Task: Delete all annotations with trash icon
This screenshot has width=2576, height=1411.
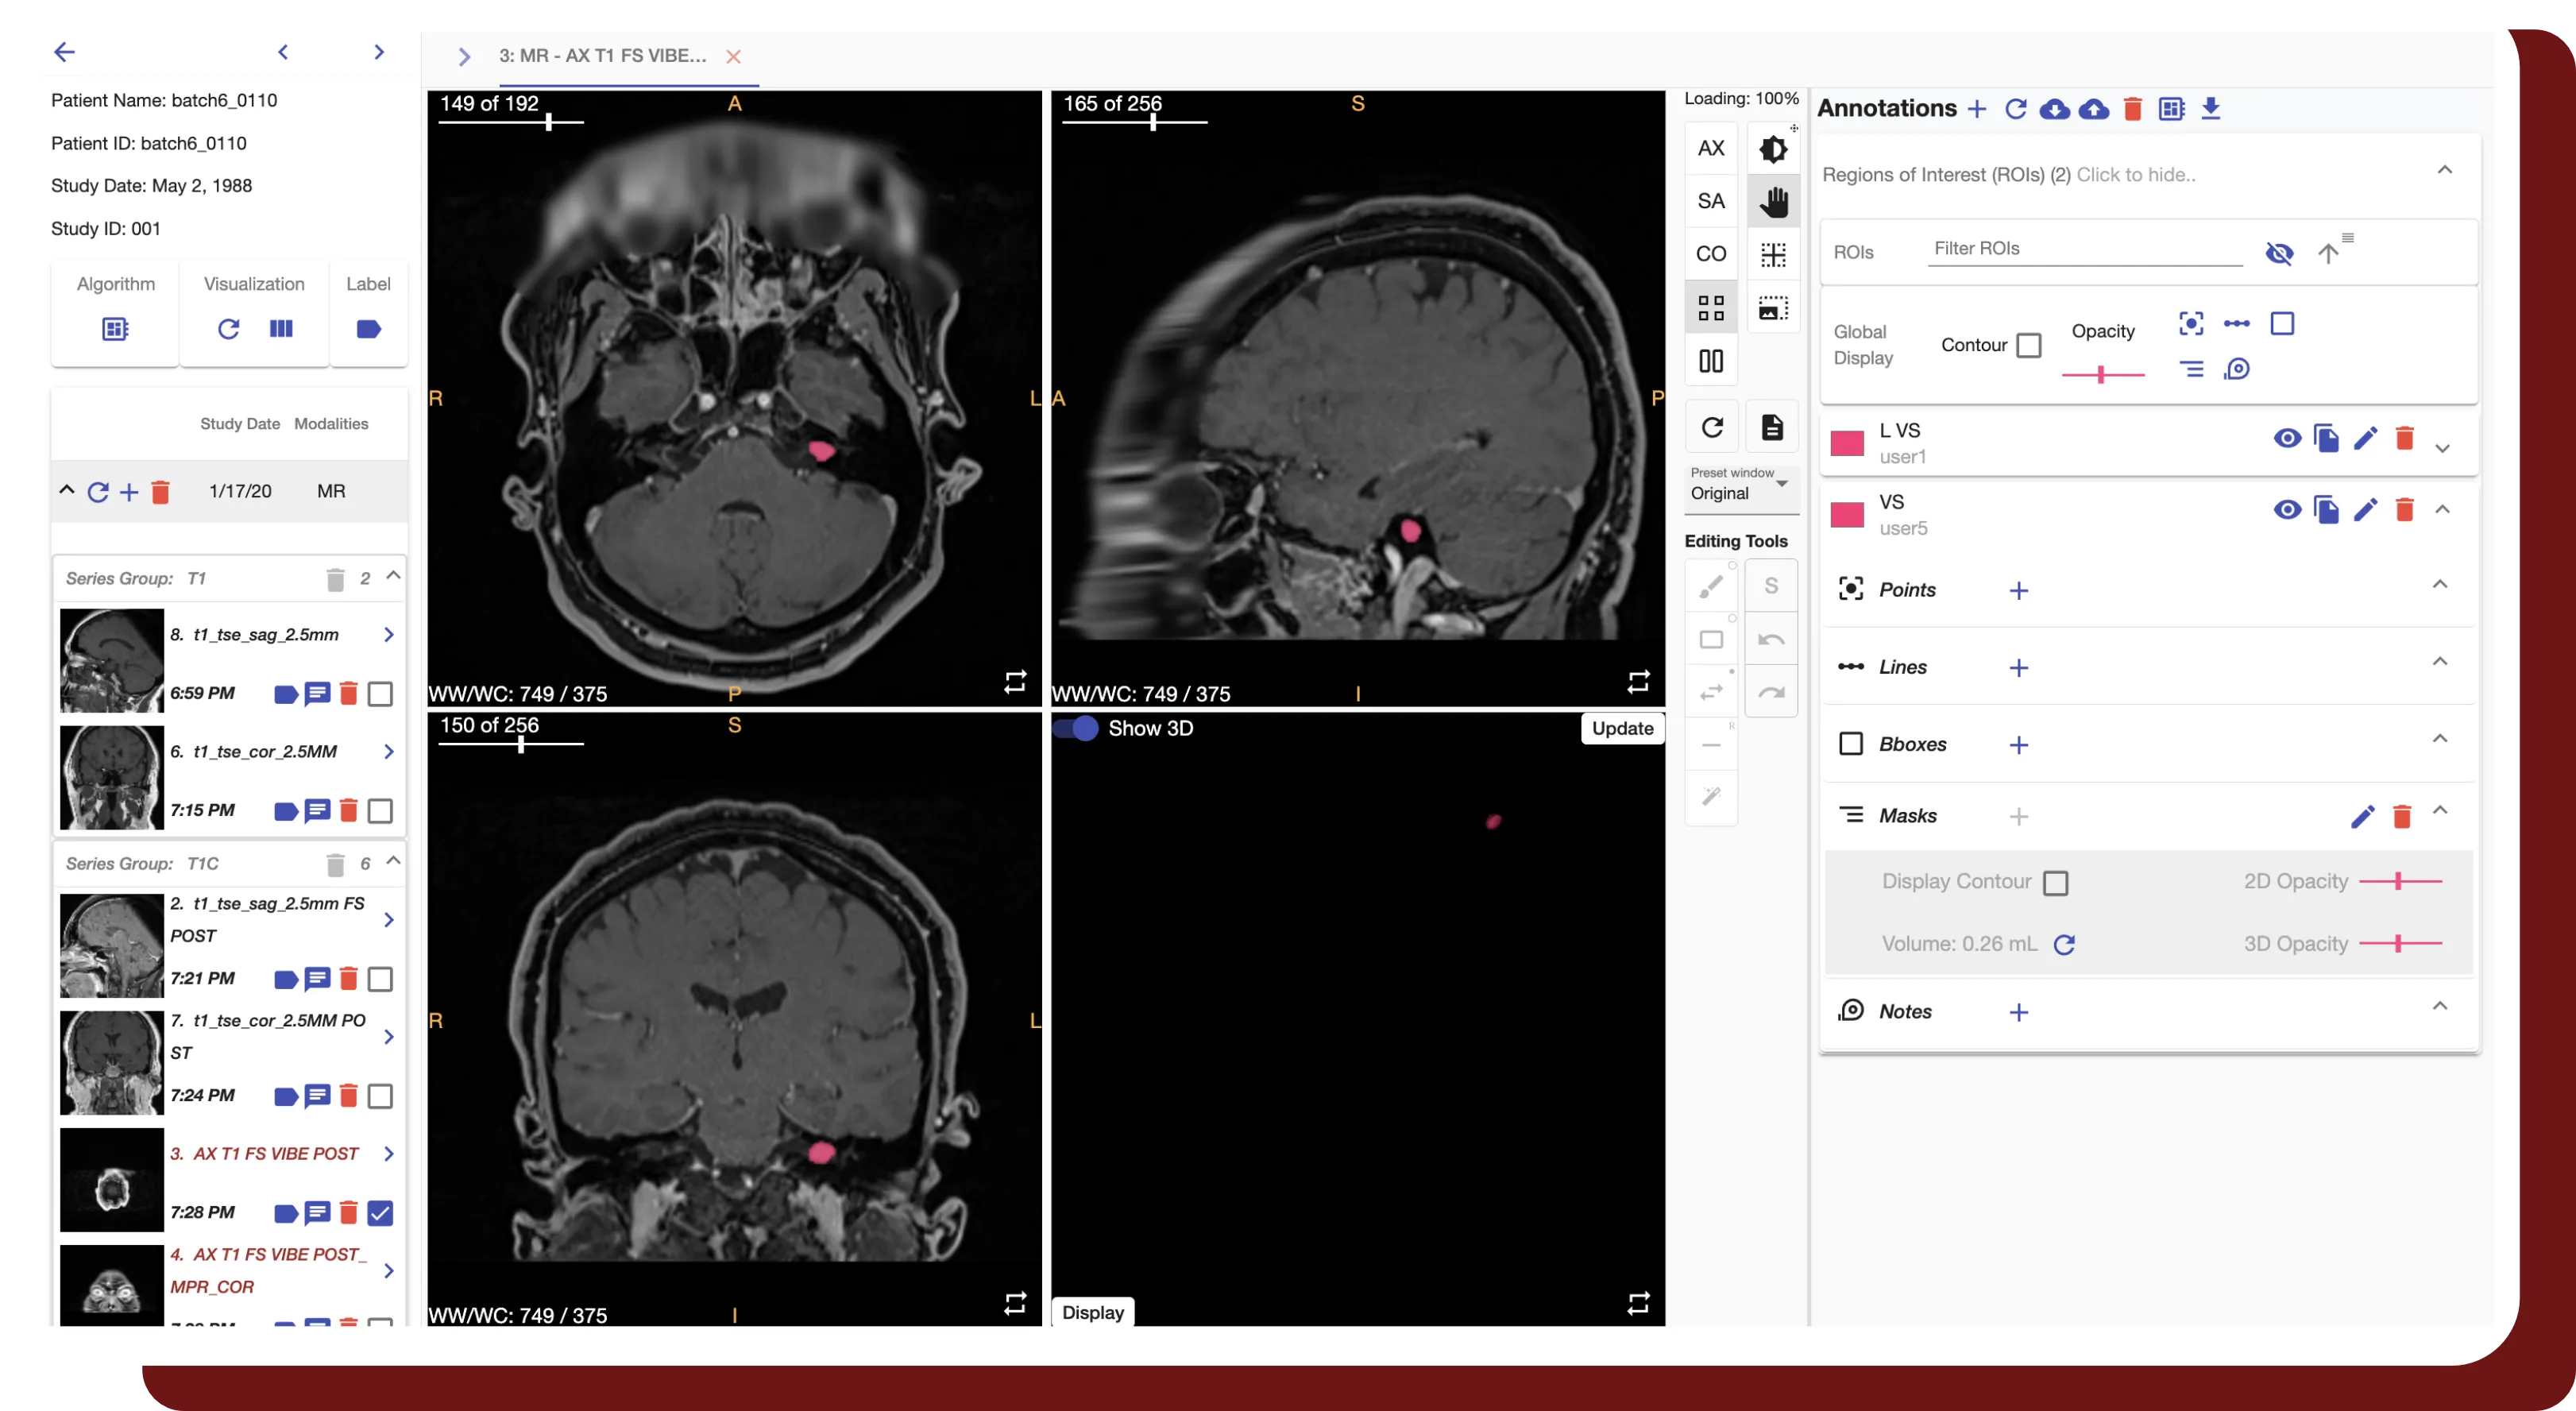Action: 2134,110
